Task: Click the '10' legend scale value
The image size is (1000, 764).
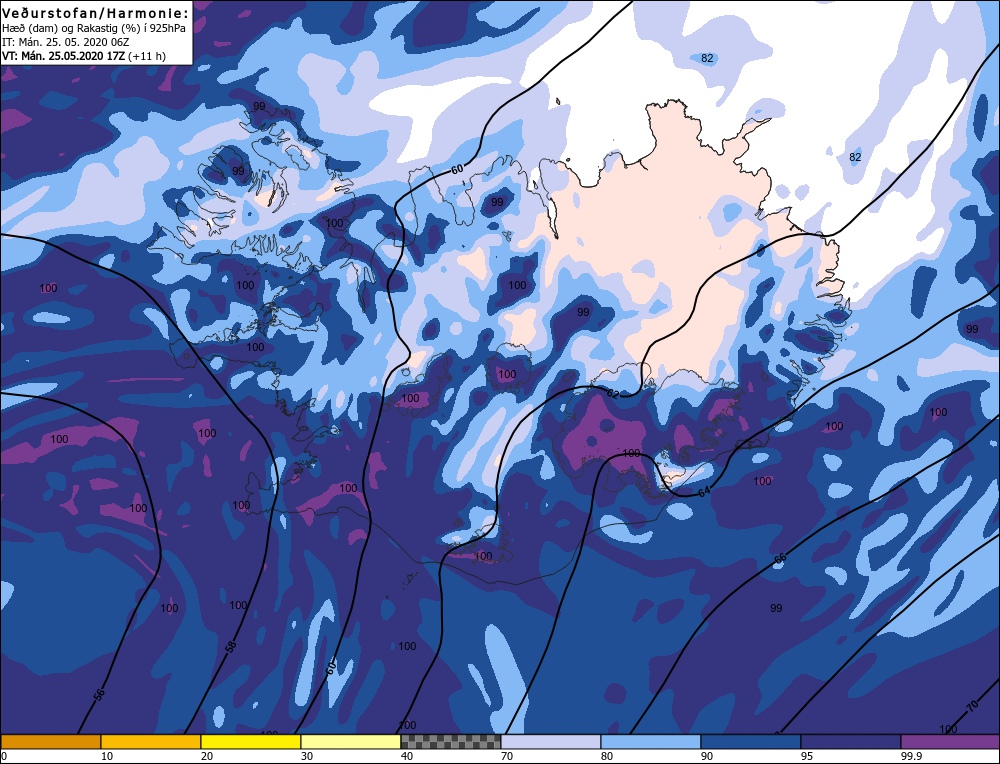Action: 107,756
